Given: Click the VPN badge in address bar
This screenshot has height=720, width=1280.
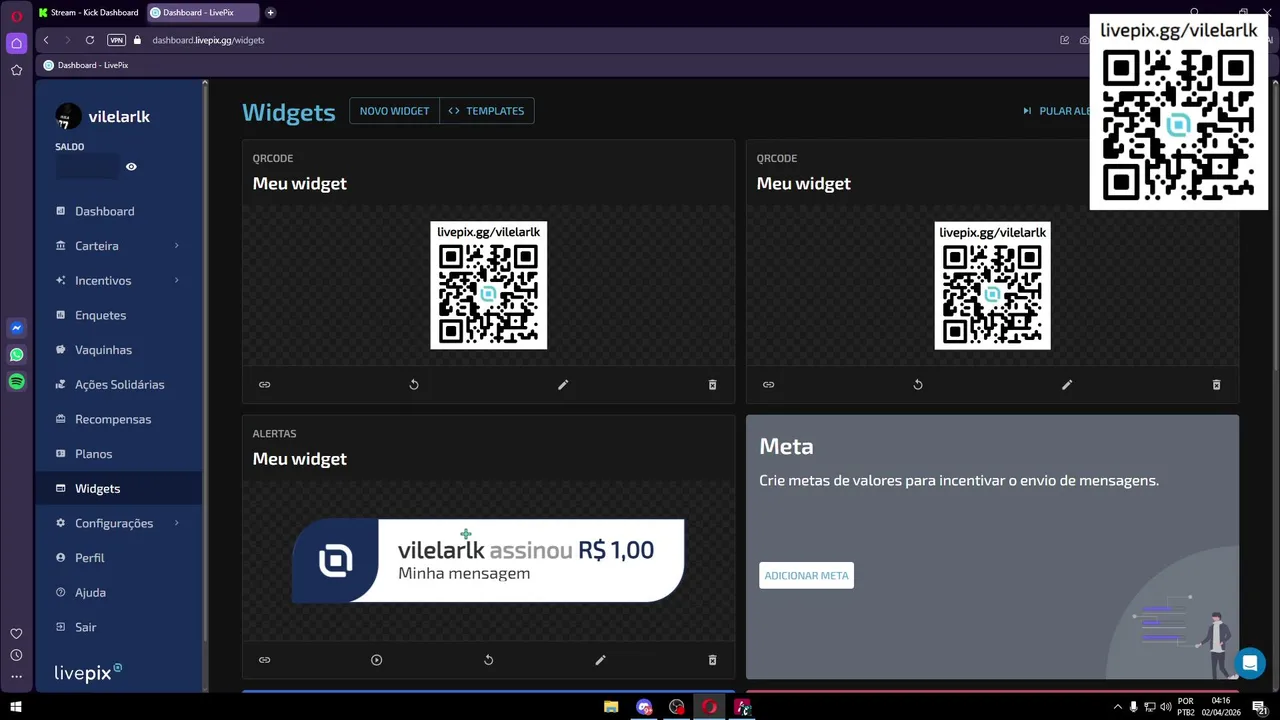Looking at the screenshot, I should [x=116, y=40].
